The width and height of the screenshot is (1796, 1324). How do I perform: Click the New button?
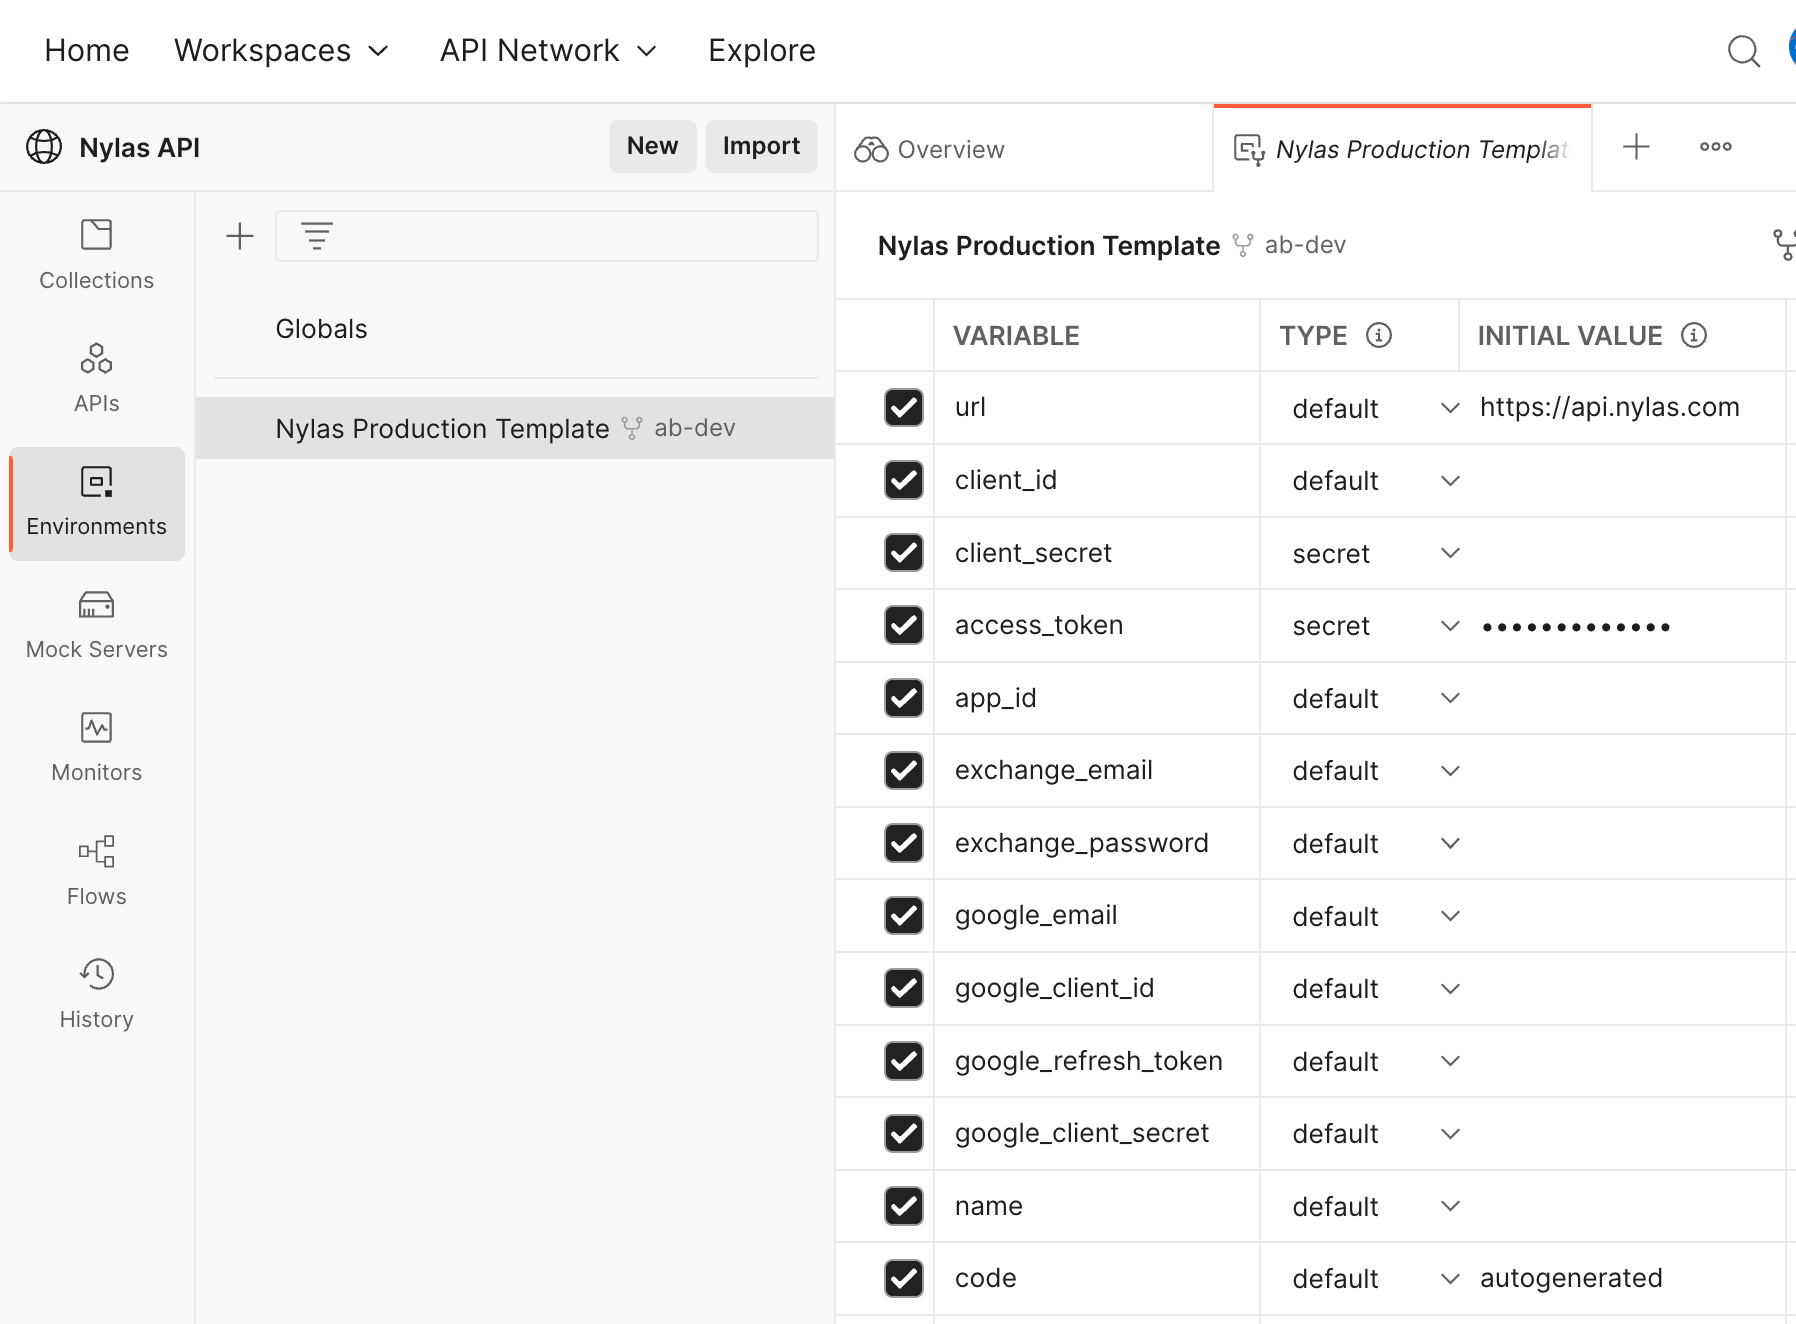(652, 146)
